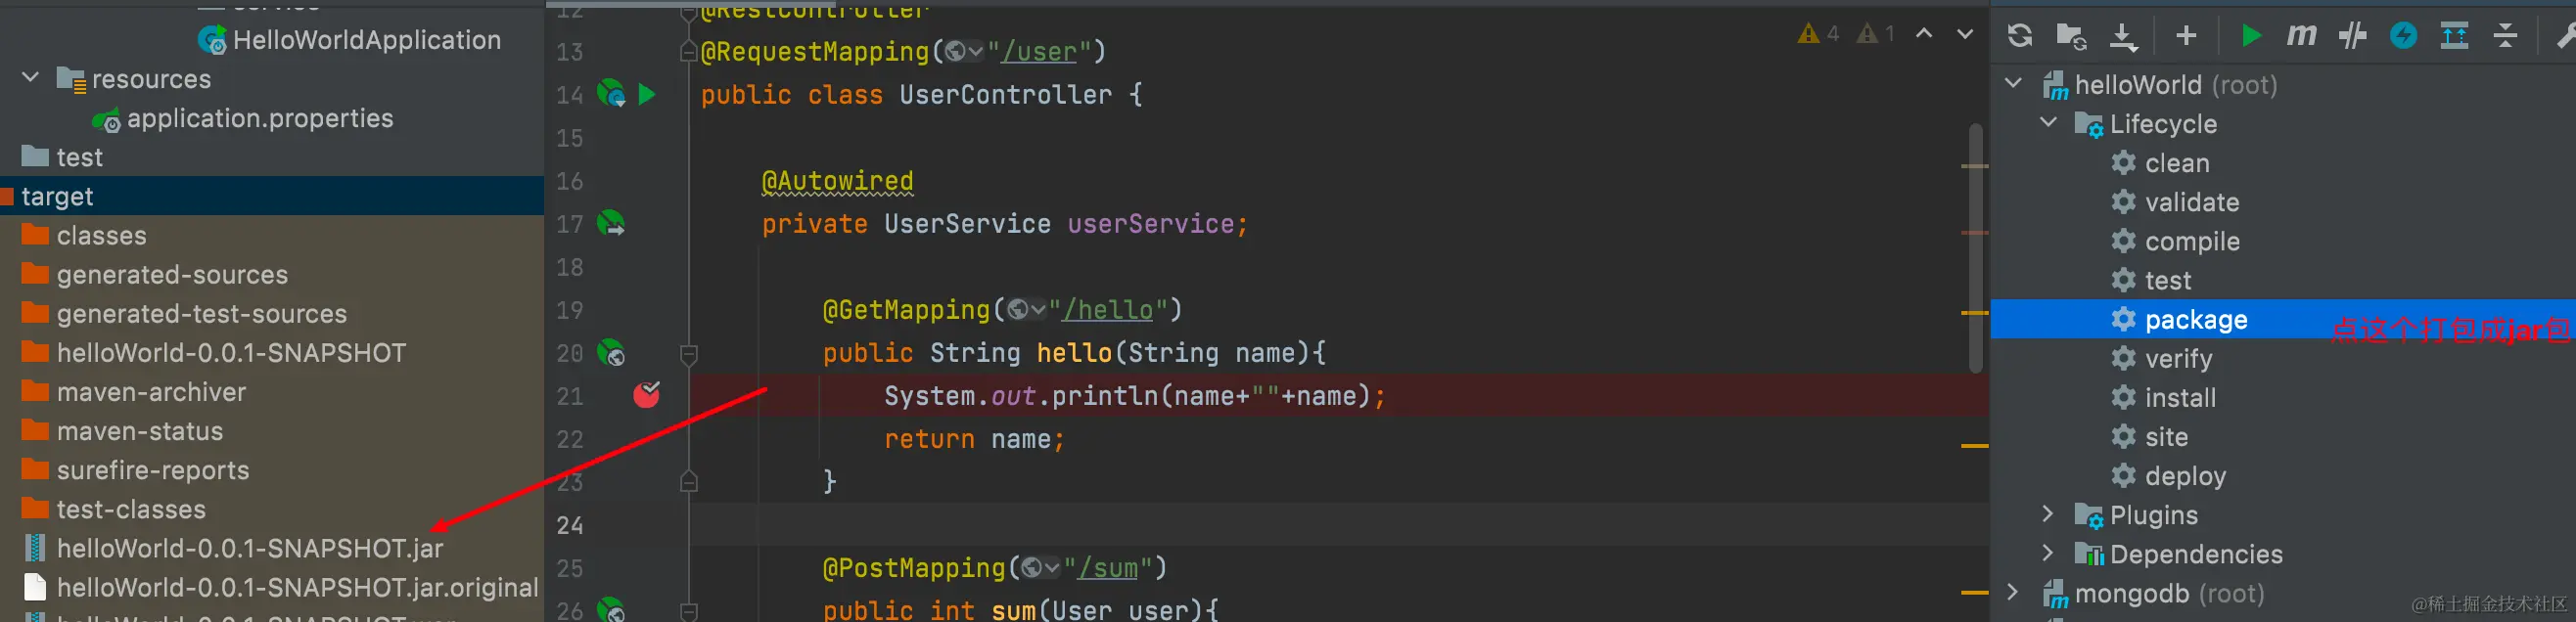Click request mapping gutter icon on line 20
The image size is (2576, 622).
611,353
